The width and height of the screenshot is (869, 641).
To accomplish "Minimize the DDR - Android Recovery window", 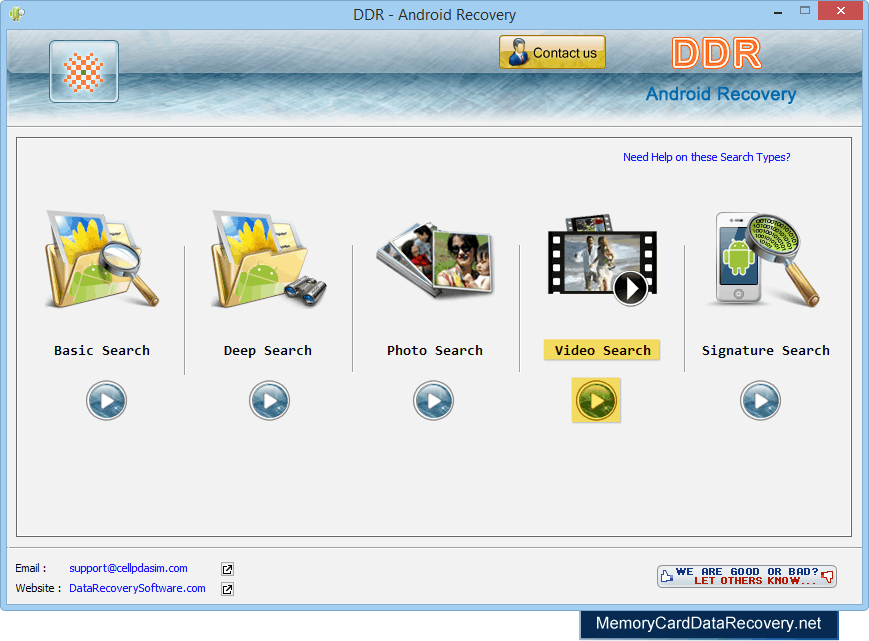I will pyautogui.click(x=778, y=12).
